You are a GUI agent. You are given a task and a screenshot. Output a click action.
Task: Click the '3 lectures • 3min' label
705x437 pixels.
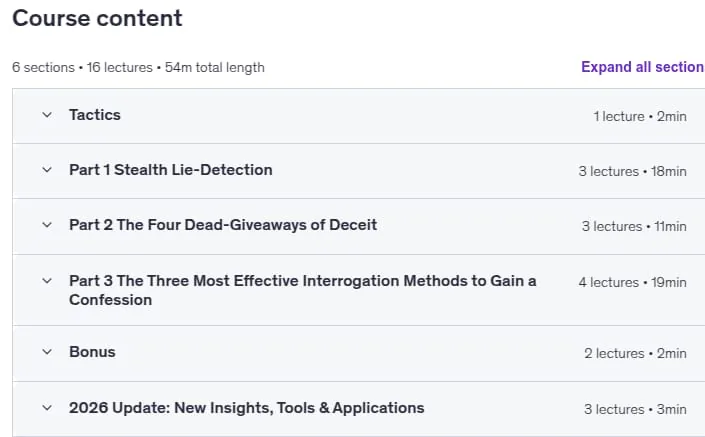click(x=635, y=409)
